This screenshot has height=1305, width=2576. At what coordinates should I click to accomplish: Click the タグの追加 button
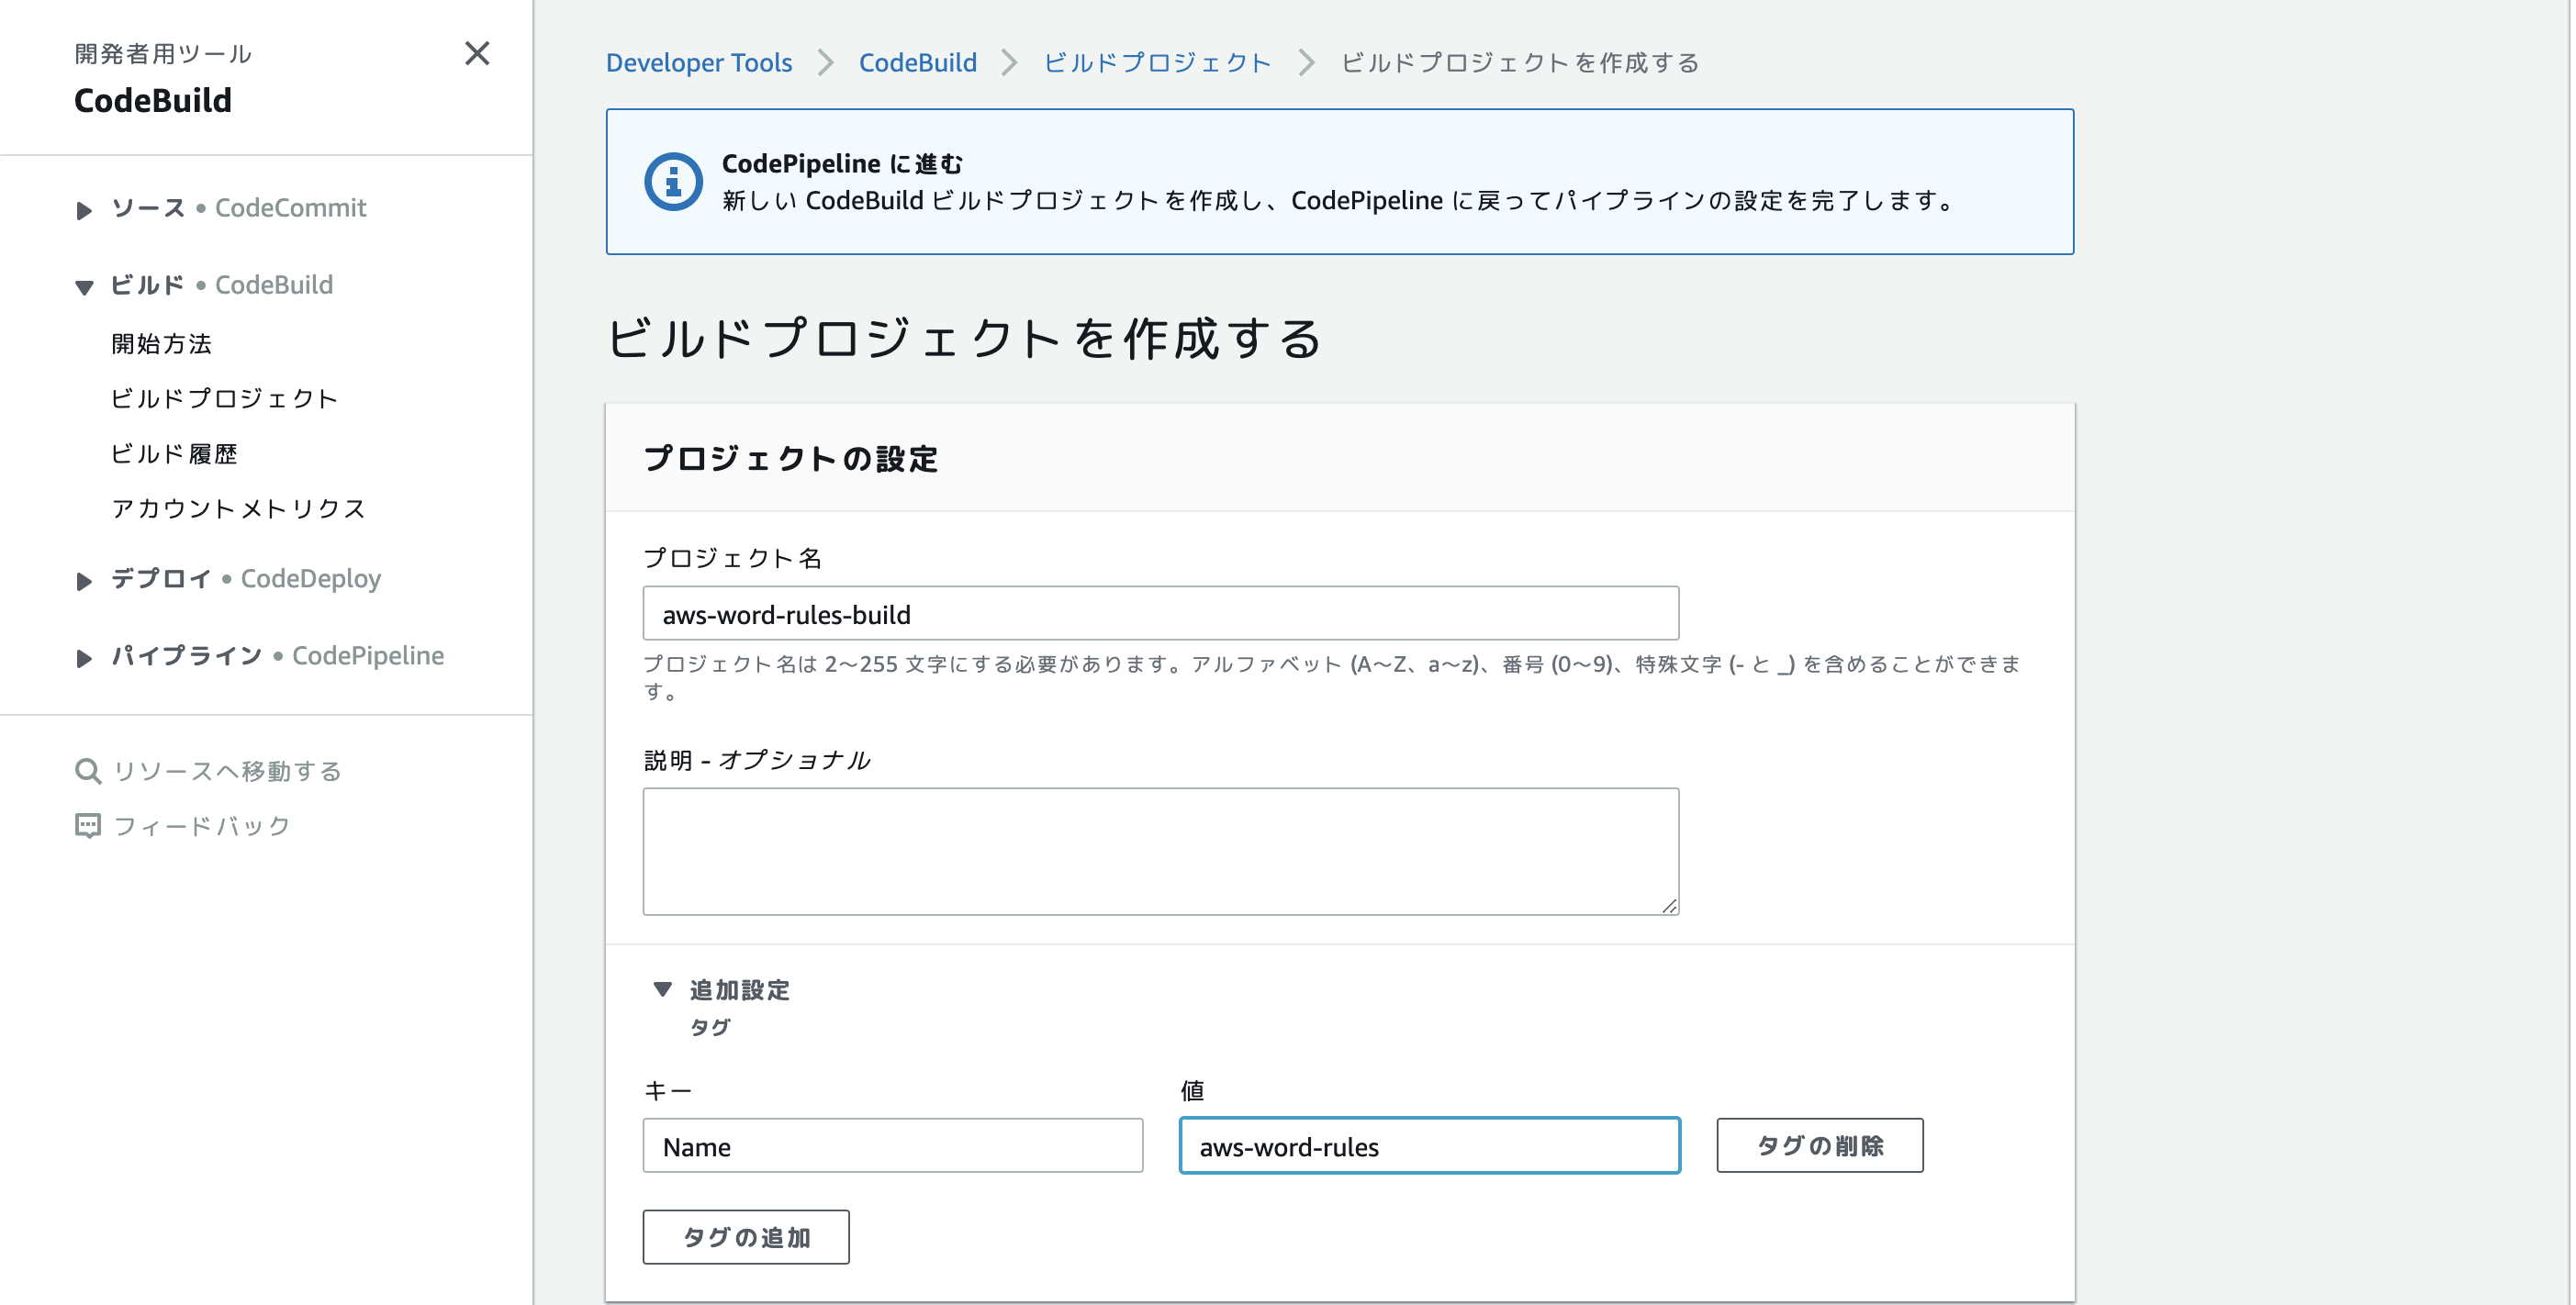[746, 1238]
